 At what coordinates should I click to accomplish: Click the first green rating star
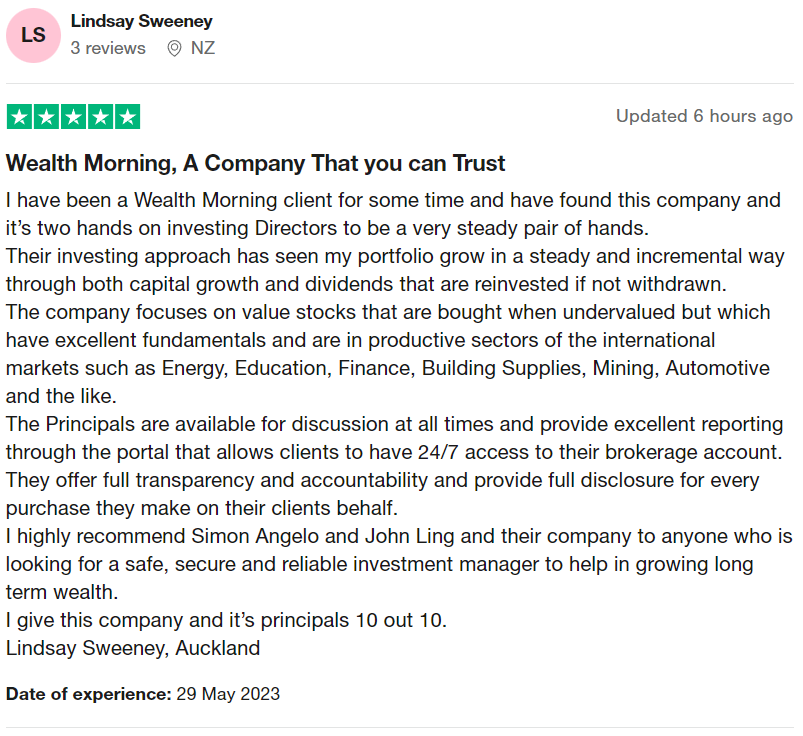pyautogui.click(x=19, y=117)
